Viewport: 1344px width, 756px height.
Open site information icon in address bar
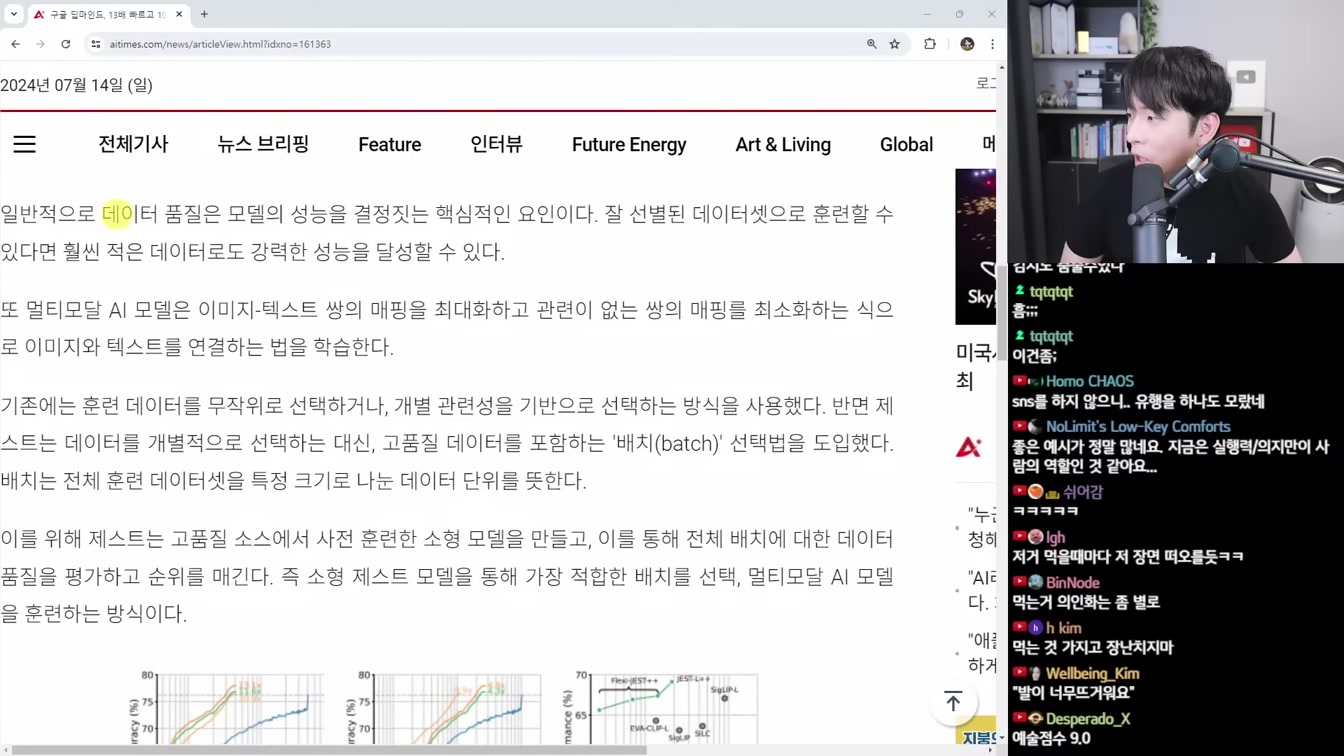96,44
